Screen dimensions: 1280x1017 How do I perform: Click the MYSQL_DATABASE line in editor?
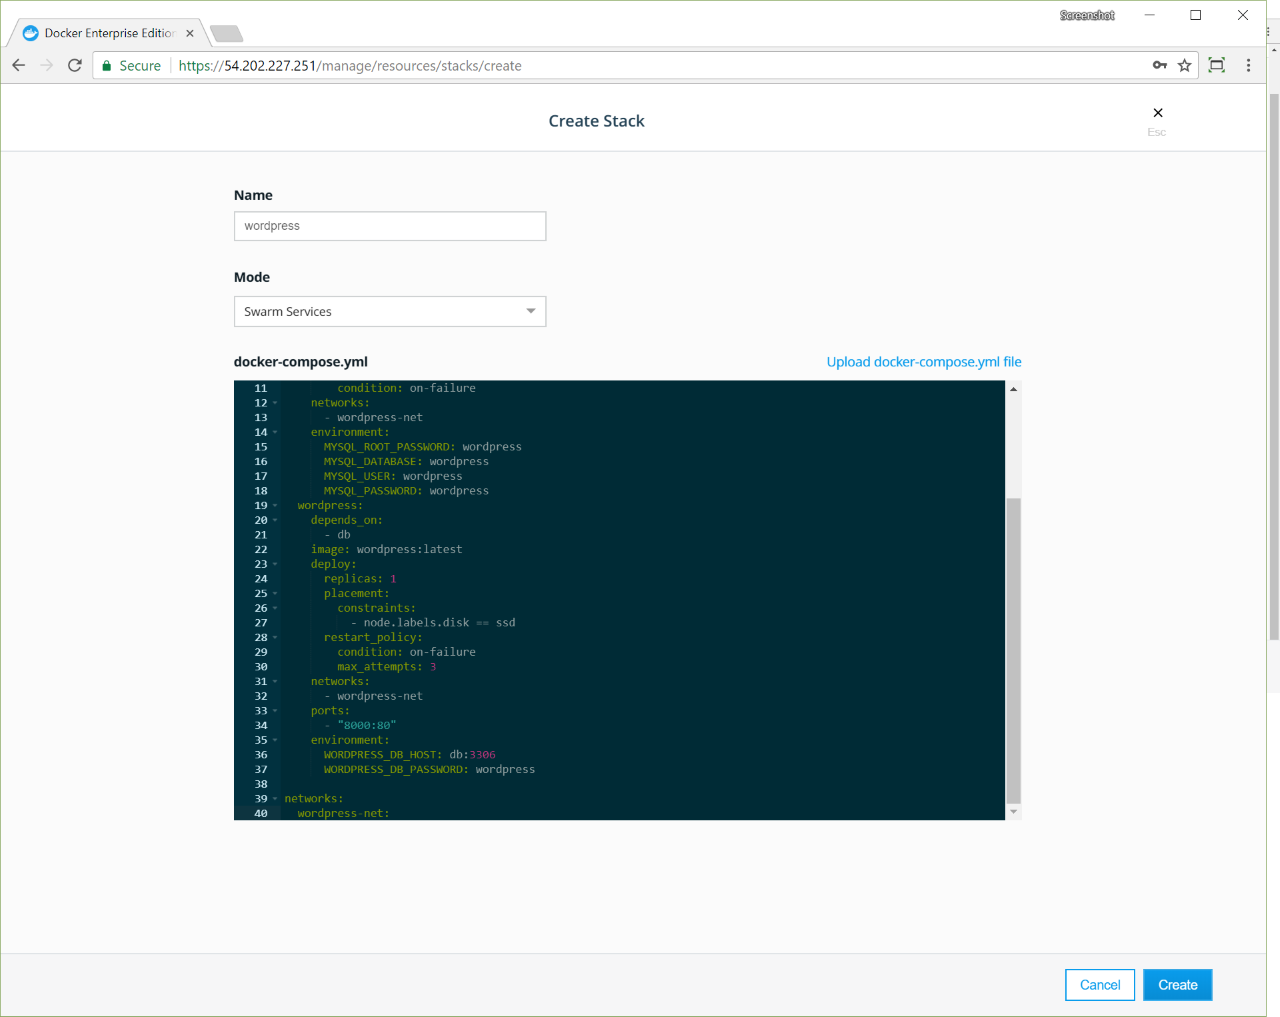pos(406,462)
